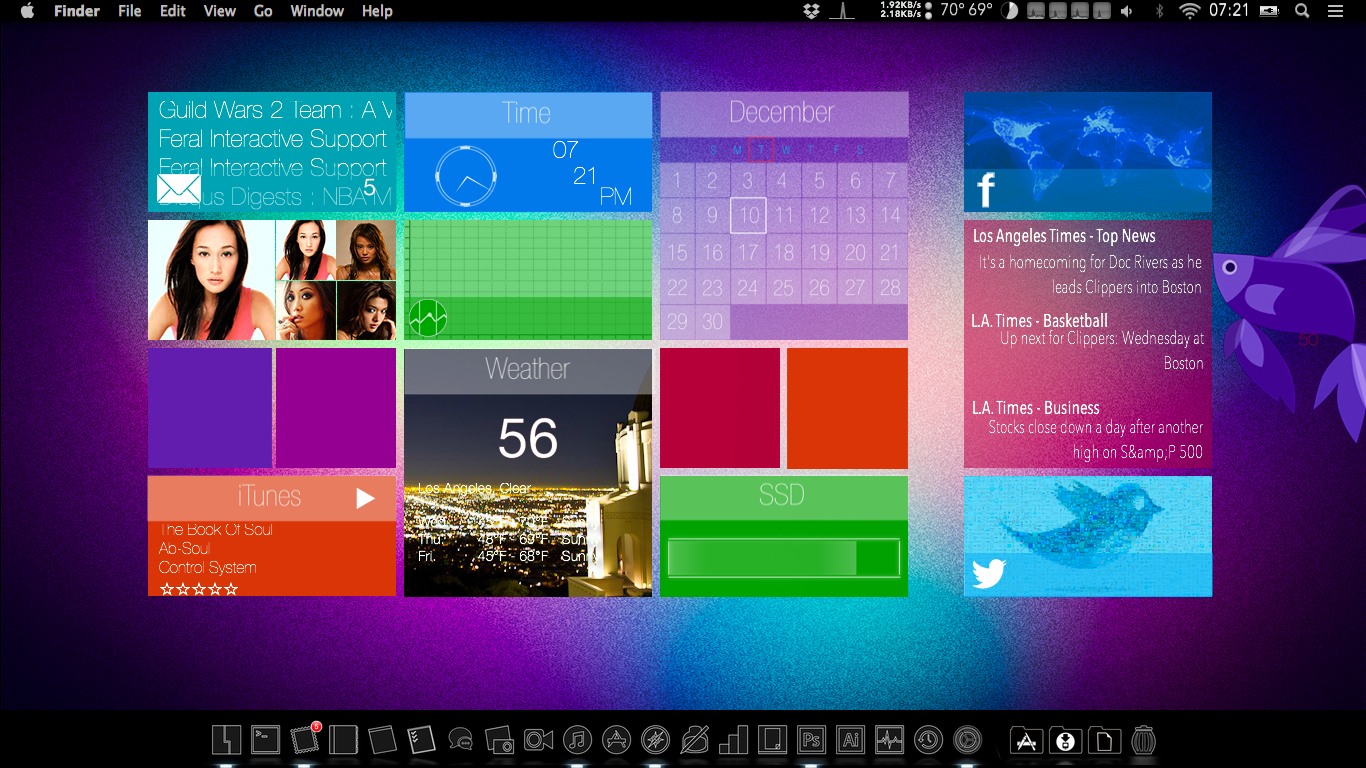Click Weather temperature reading 56
This screenshot has height=768, width=1366.
[528, 438]
